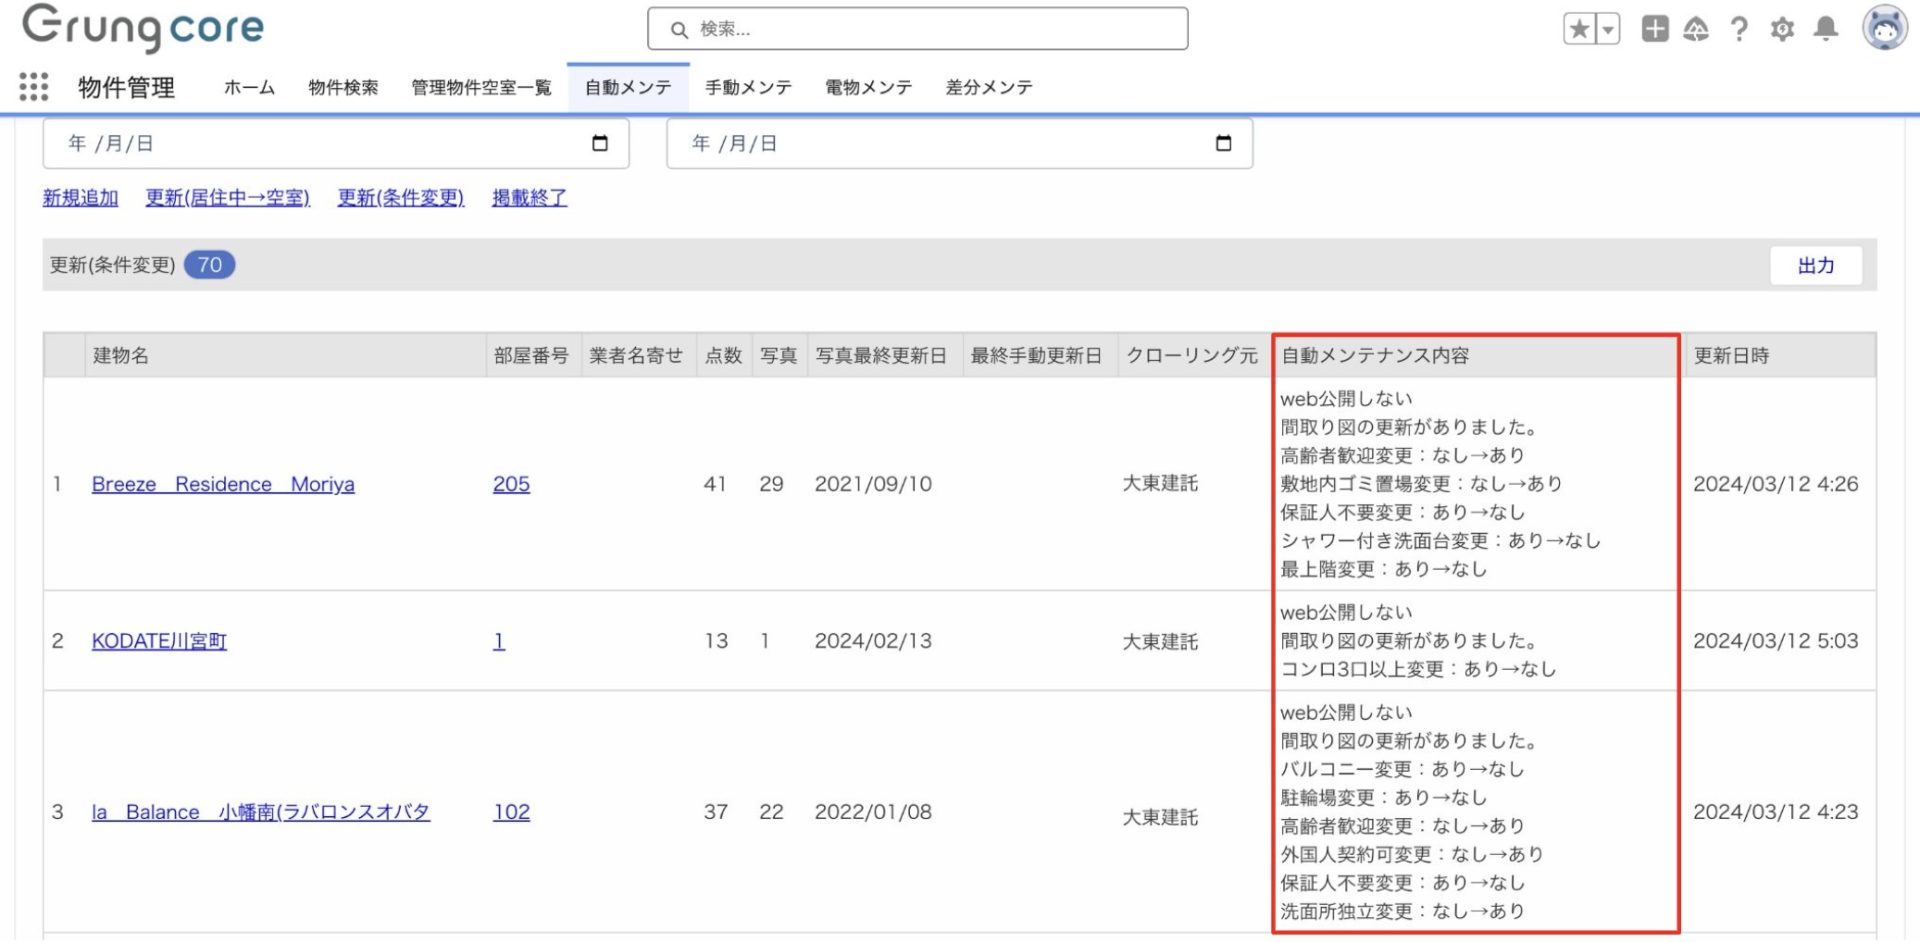1920x942 pixels.
Task: Open calendar picker on first date field
Action: click(600, 143)
